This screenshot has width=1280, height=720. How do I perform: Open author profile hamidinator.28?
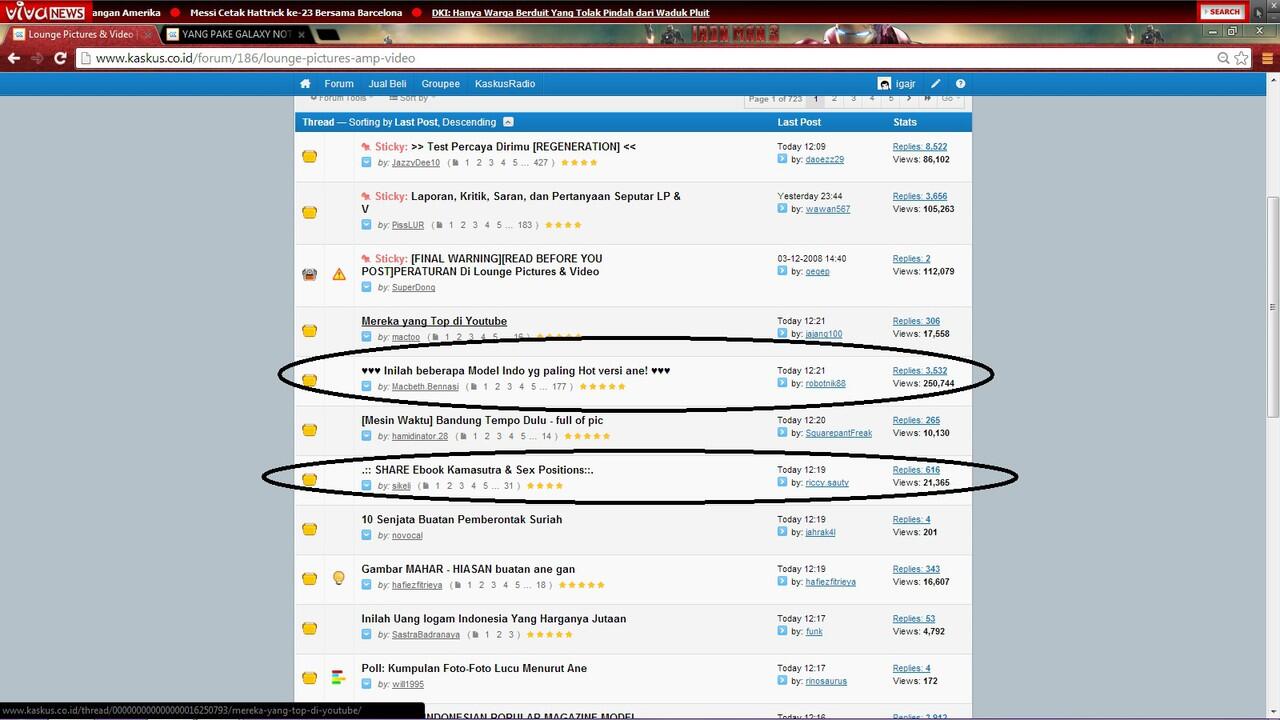[420, 436]
